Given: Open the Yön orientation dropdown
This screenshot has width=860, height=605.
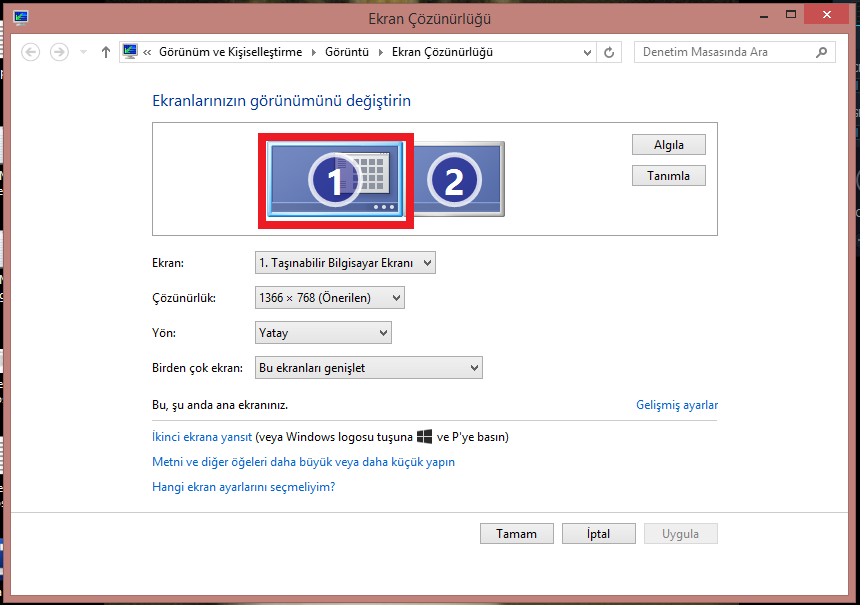Looking at the screenshot, I should pos(323,333).
